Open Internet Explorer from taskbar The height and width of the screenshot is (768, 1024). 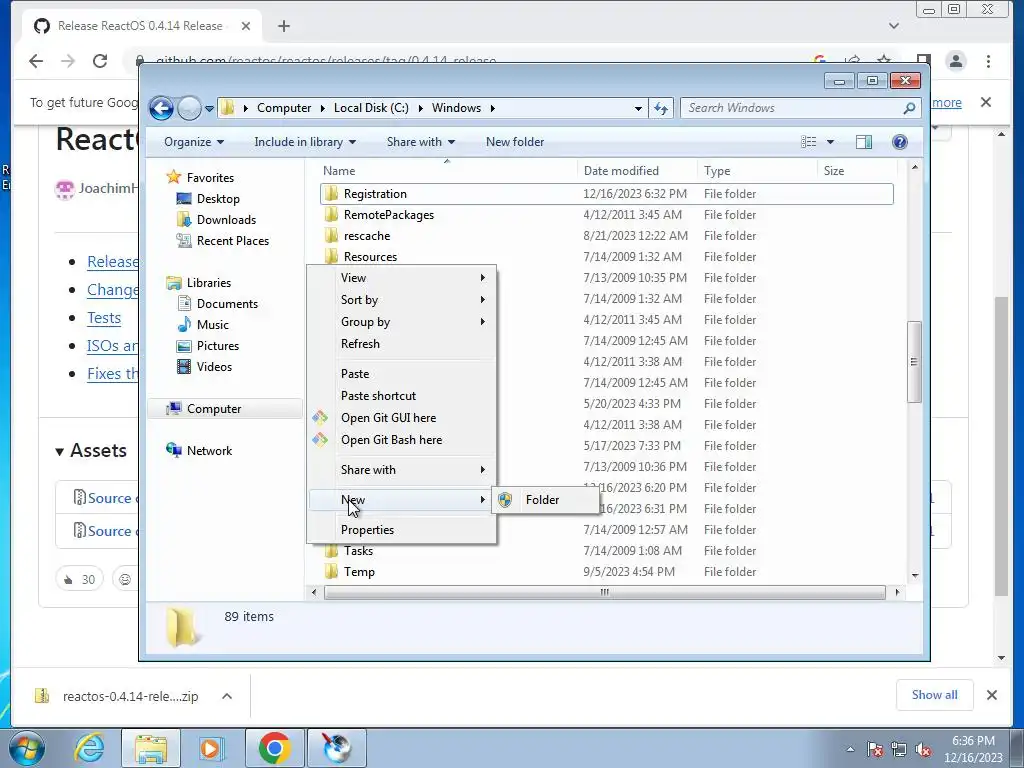click(88, 748)
